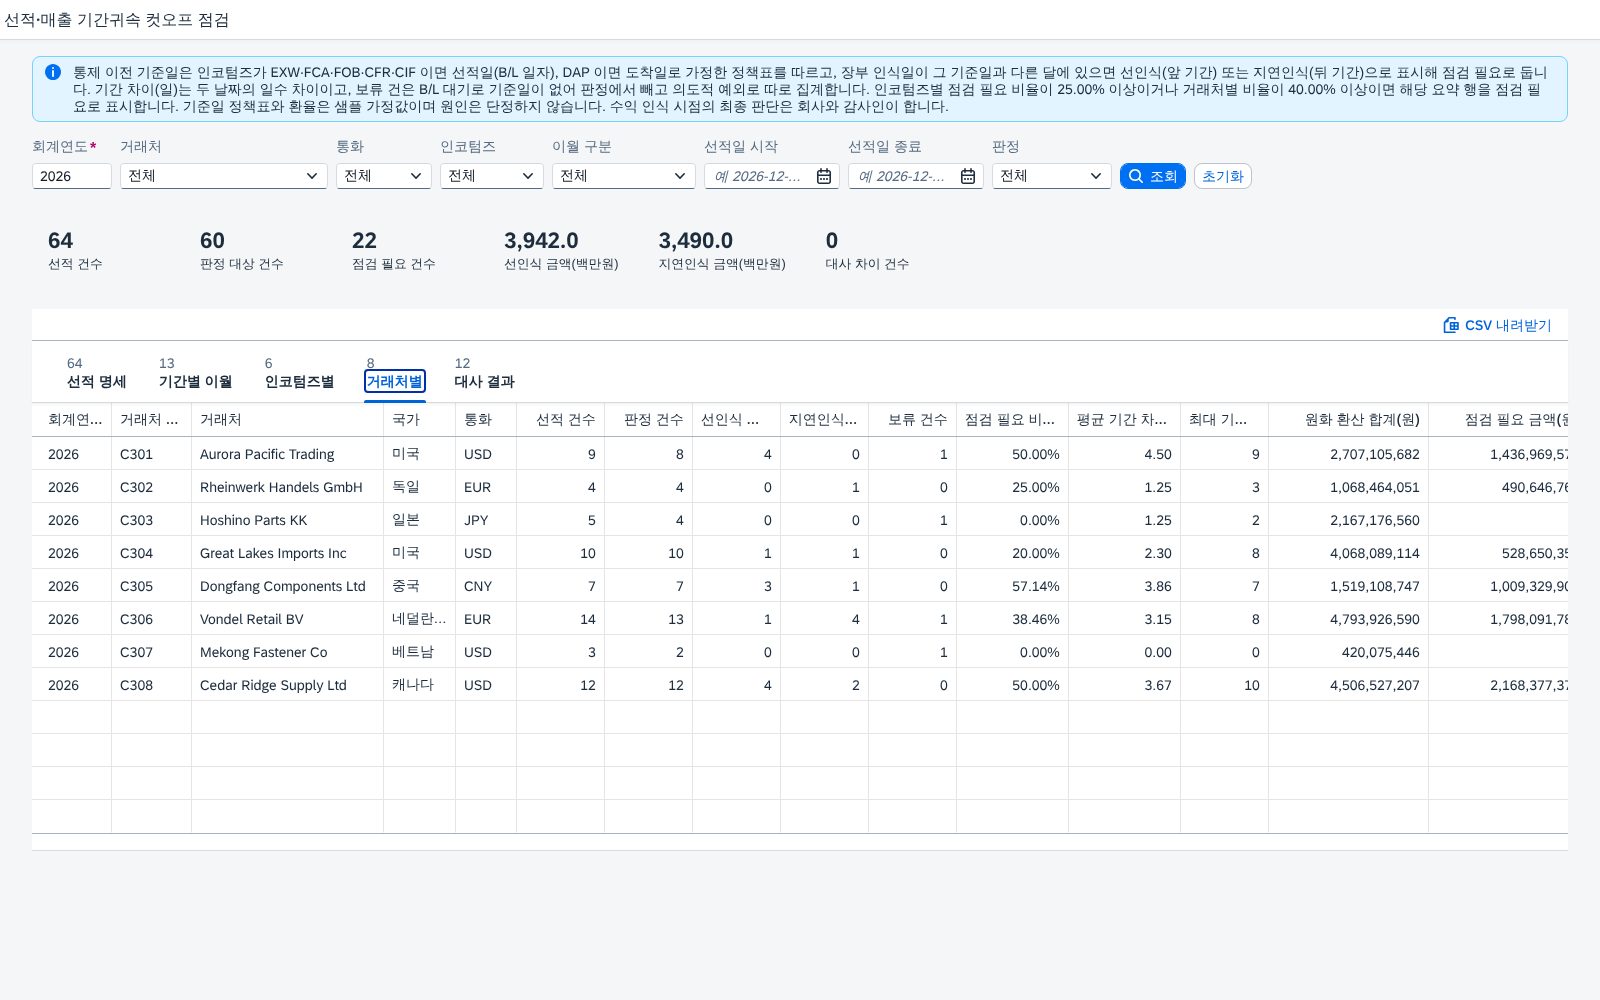Click the C306 customer code cell
1600x1000 pixels.
coord(152,619)
